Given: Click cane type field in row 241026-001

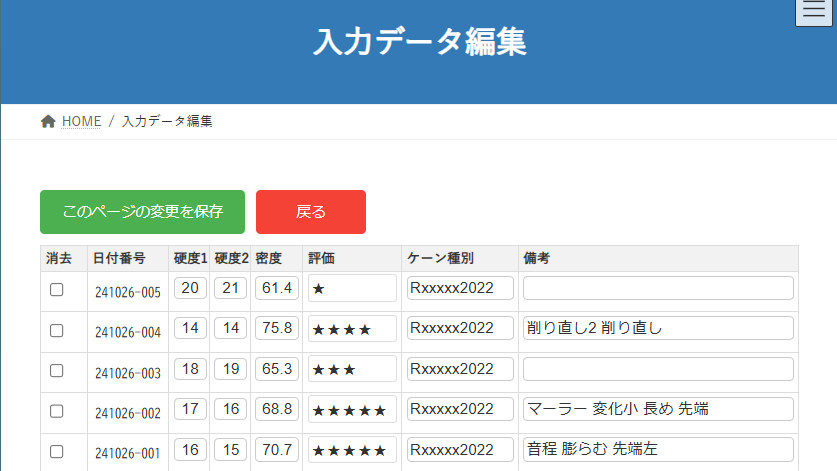Looking at the screenshot, I should point(460,449).
